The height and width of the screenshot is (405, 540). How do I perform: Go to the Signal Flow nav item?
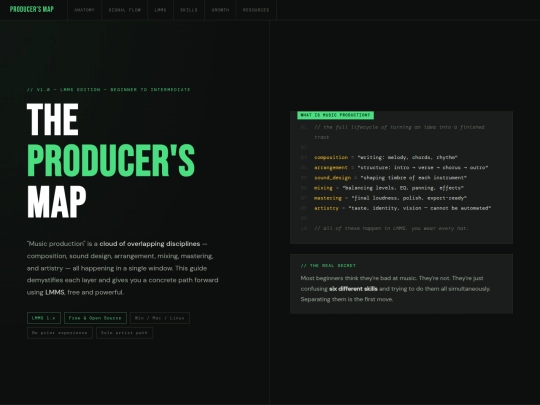(x=125, y=10)
